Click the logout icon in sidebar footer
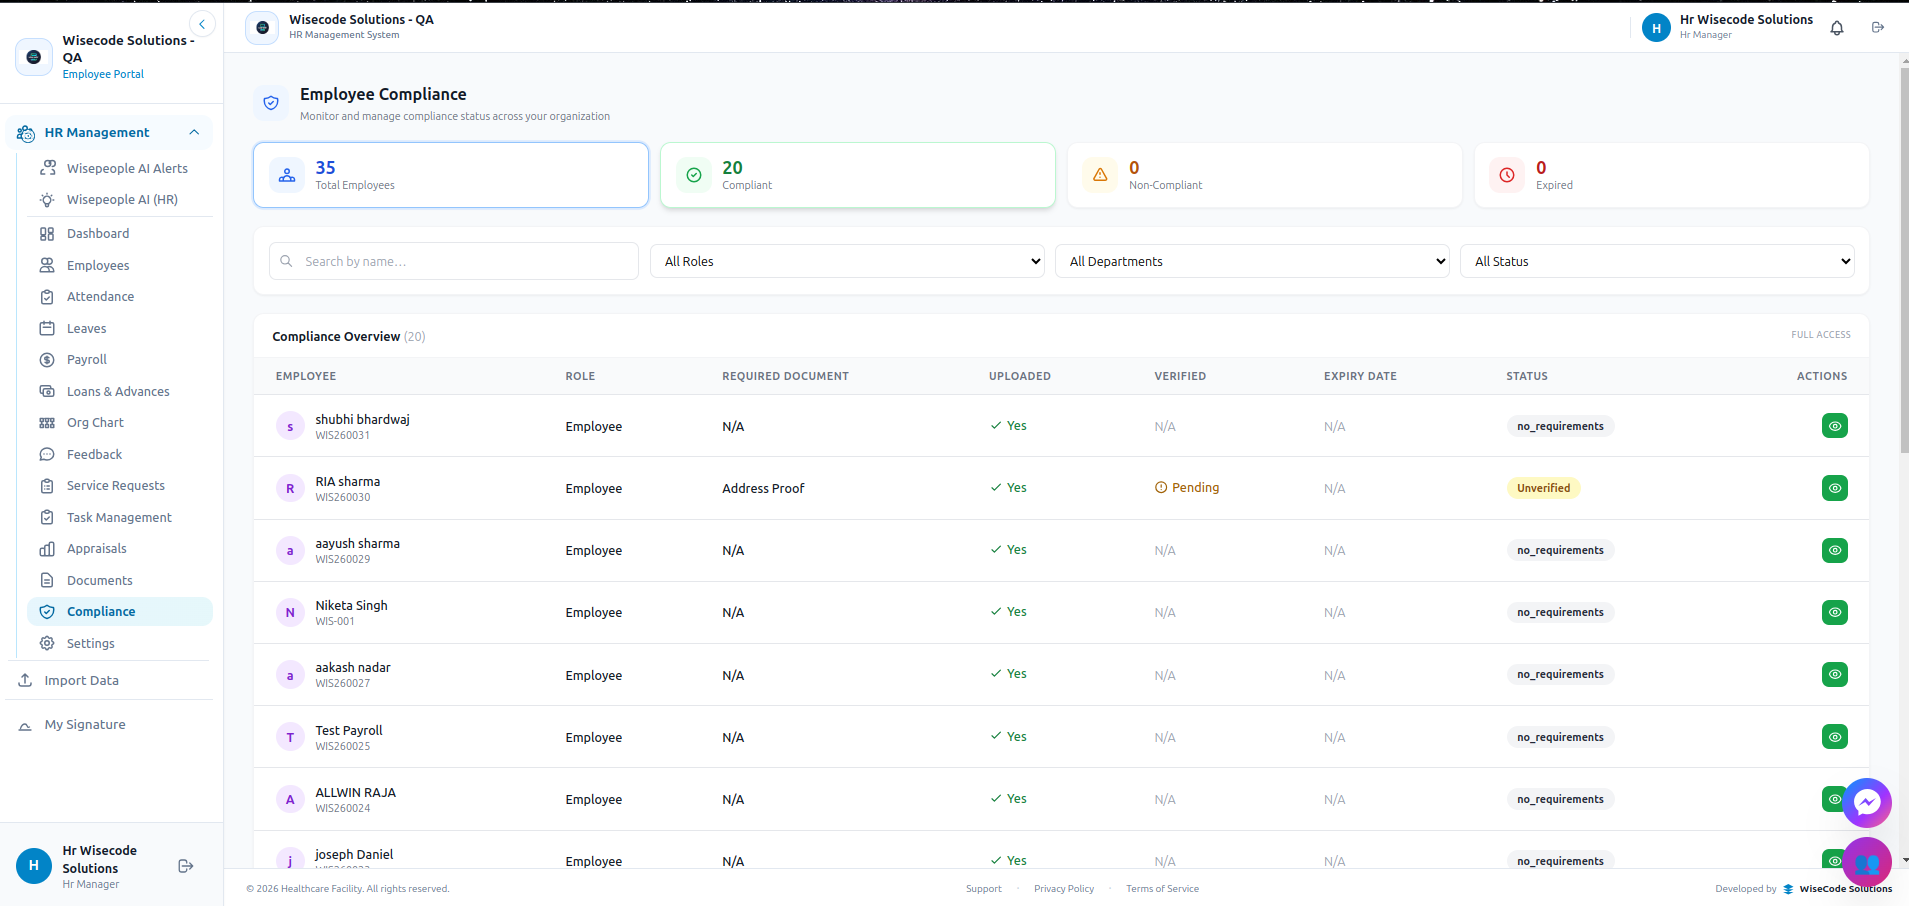 (185, 866)
